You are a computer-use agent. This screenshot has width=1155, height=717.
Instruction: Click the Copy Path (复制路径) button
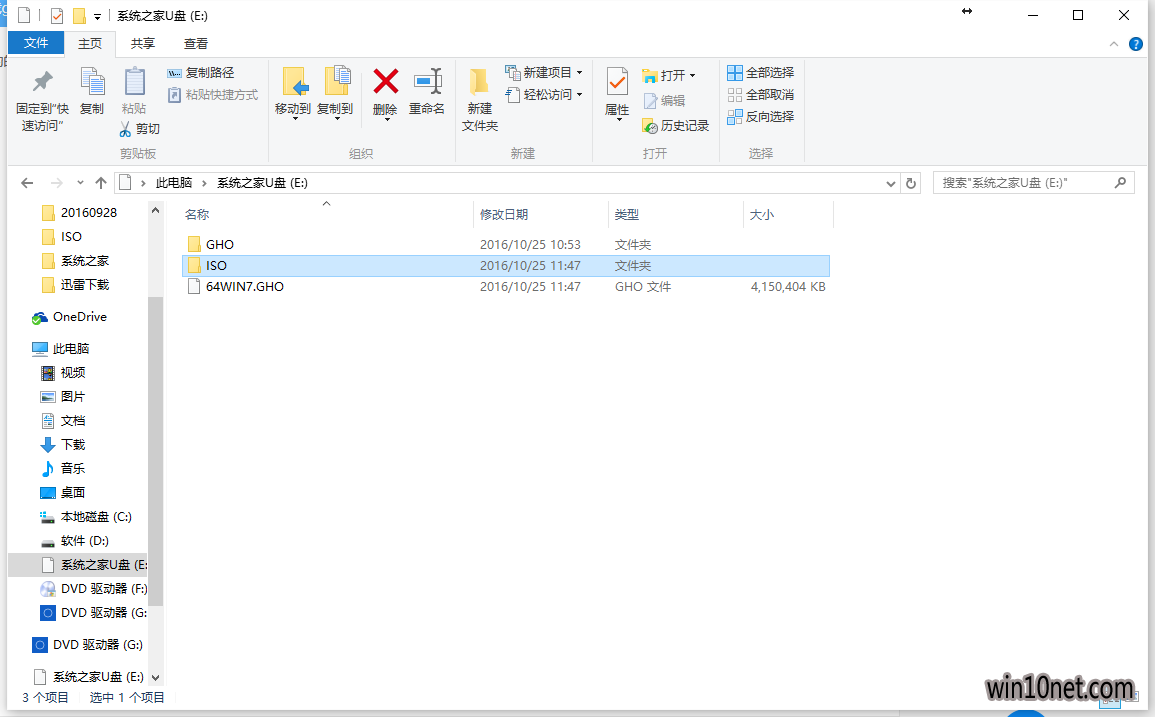[201, 73]
